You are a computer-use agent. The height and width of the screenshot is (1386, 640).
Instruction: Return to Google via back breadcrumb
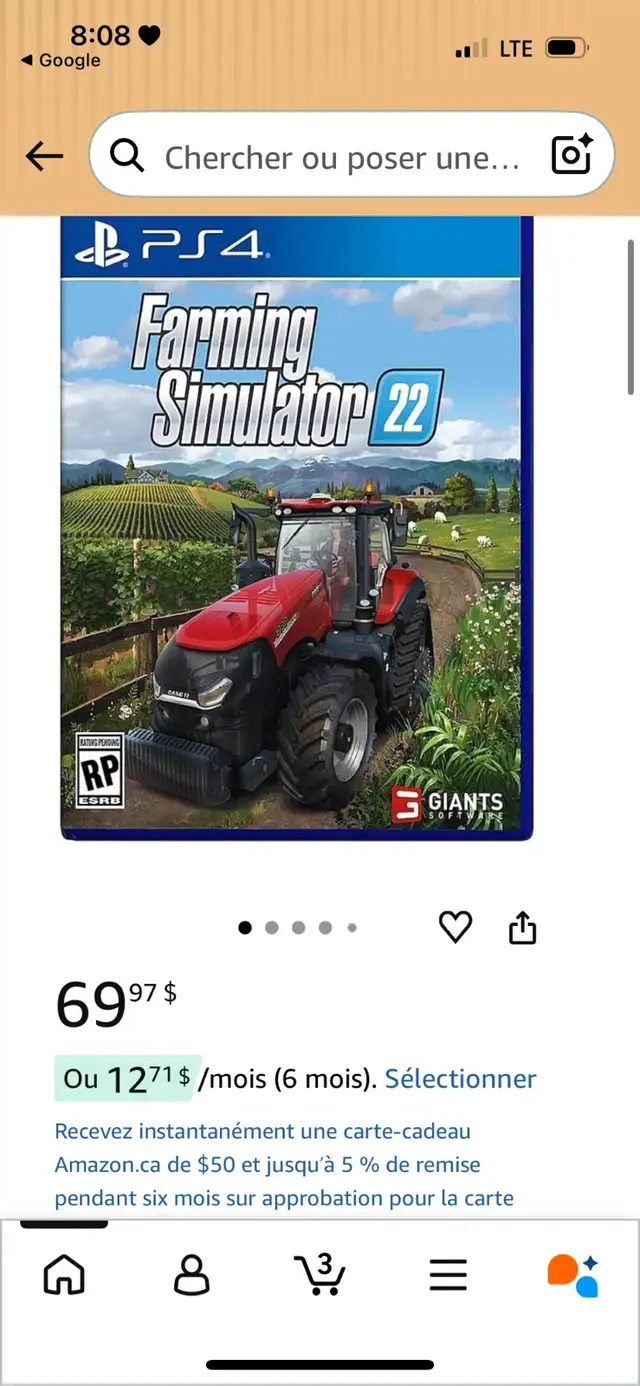coord(60,61)
